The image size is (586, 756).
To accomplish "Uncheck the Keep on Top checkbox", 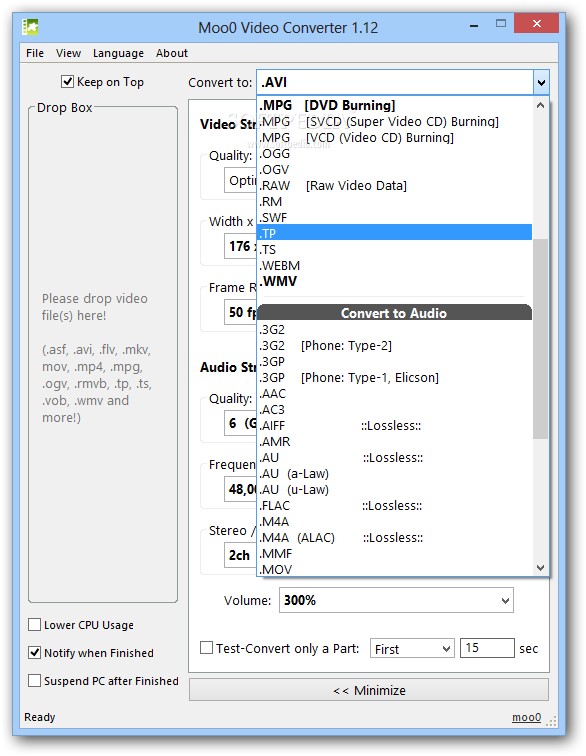I will pos(68,82).
